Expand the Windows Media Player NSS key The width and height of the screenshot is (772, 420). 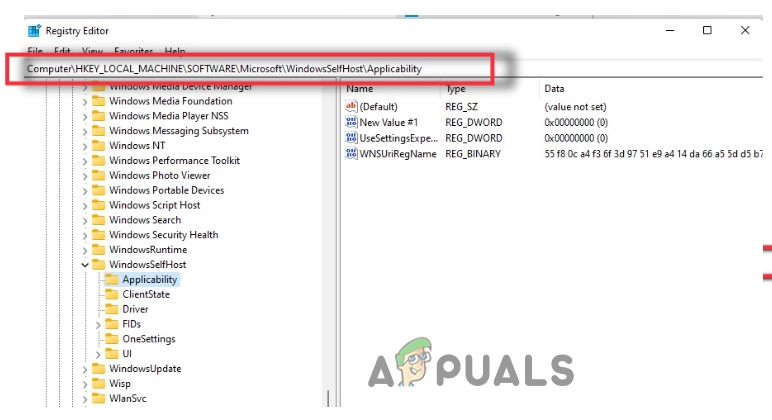tap(85, 117)
